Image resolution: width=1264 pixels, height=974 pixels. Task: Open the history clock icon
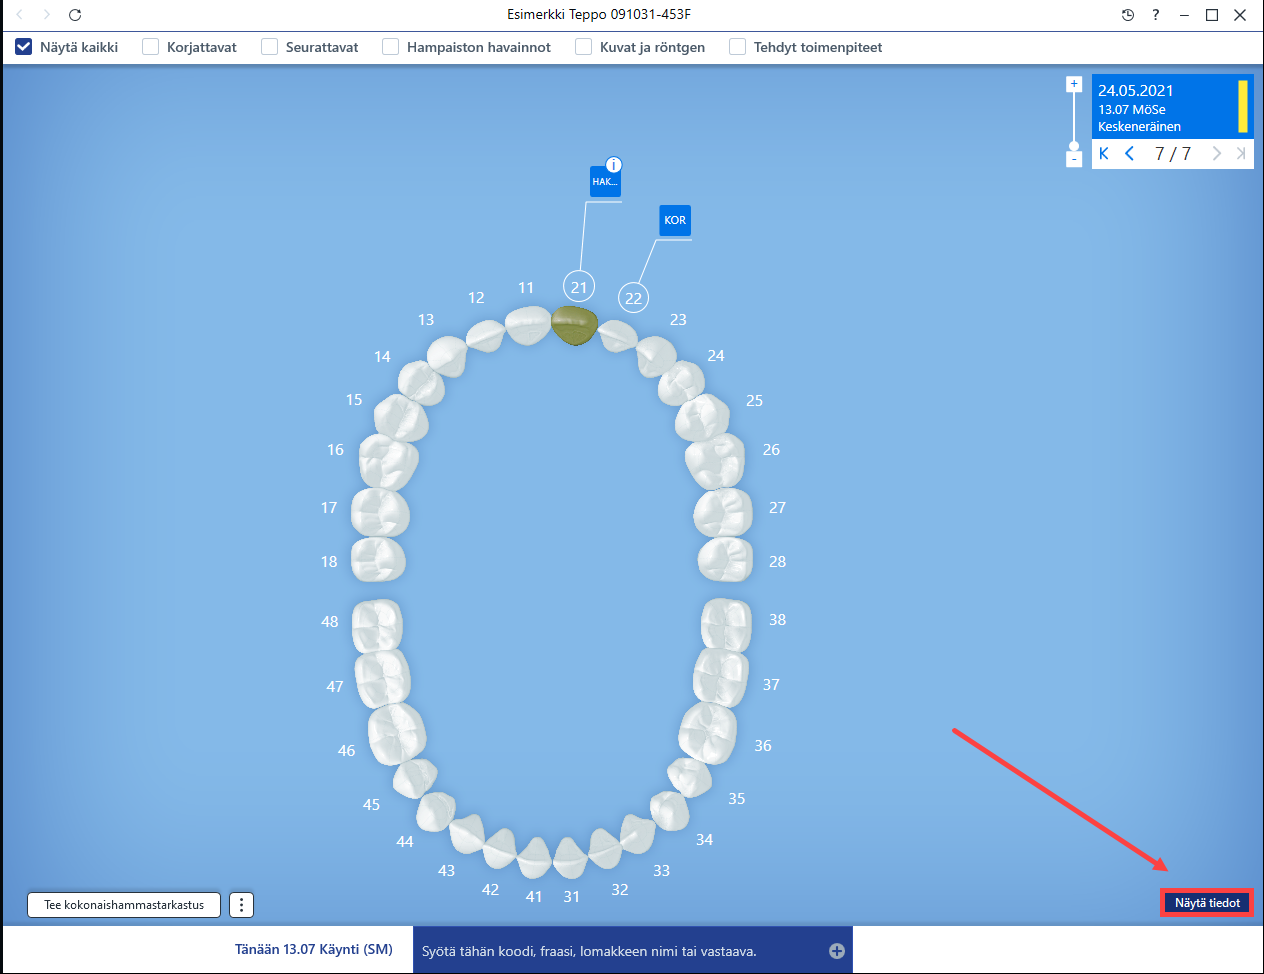coord(1128,15)
